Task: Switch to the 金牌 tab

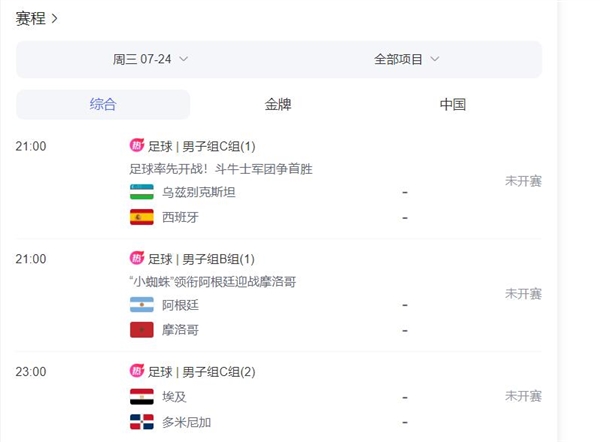Action: point(278,104)
